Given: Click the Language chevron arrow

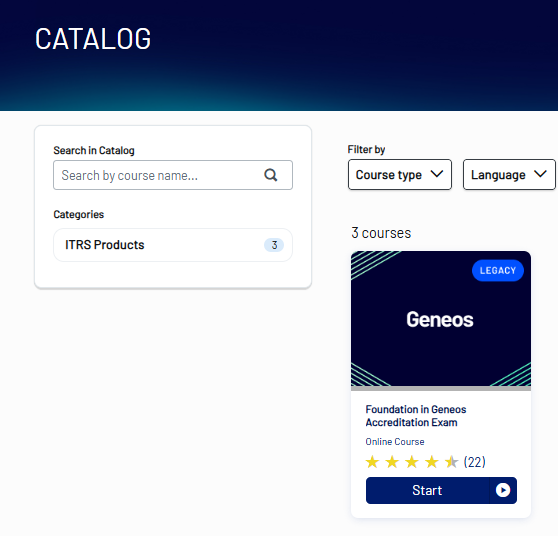Looking at the screenshot, I should 540,174.
